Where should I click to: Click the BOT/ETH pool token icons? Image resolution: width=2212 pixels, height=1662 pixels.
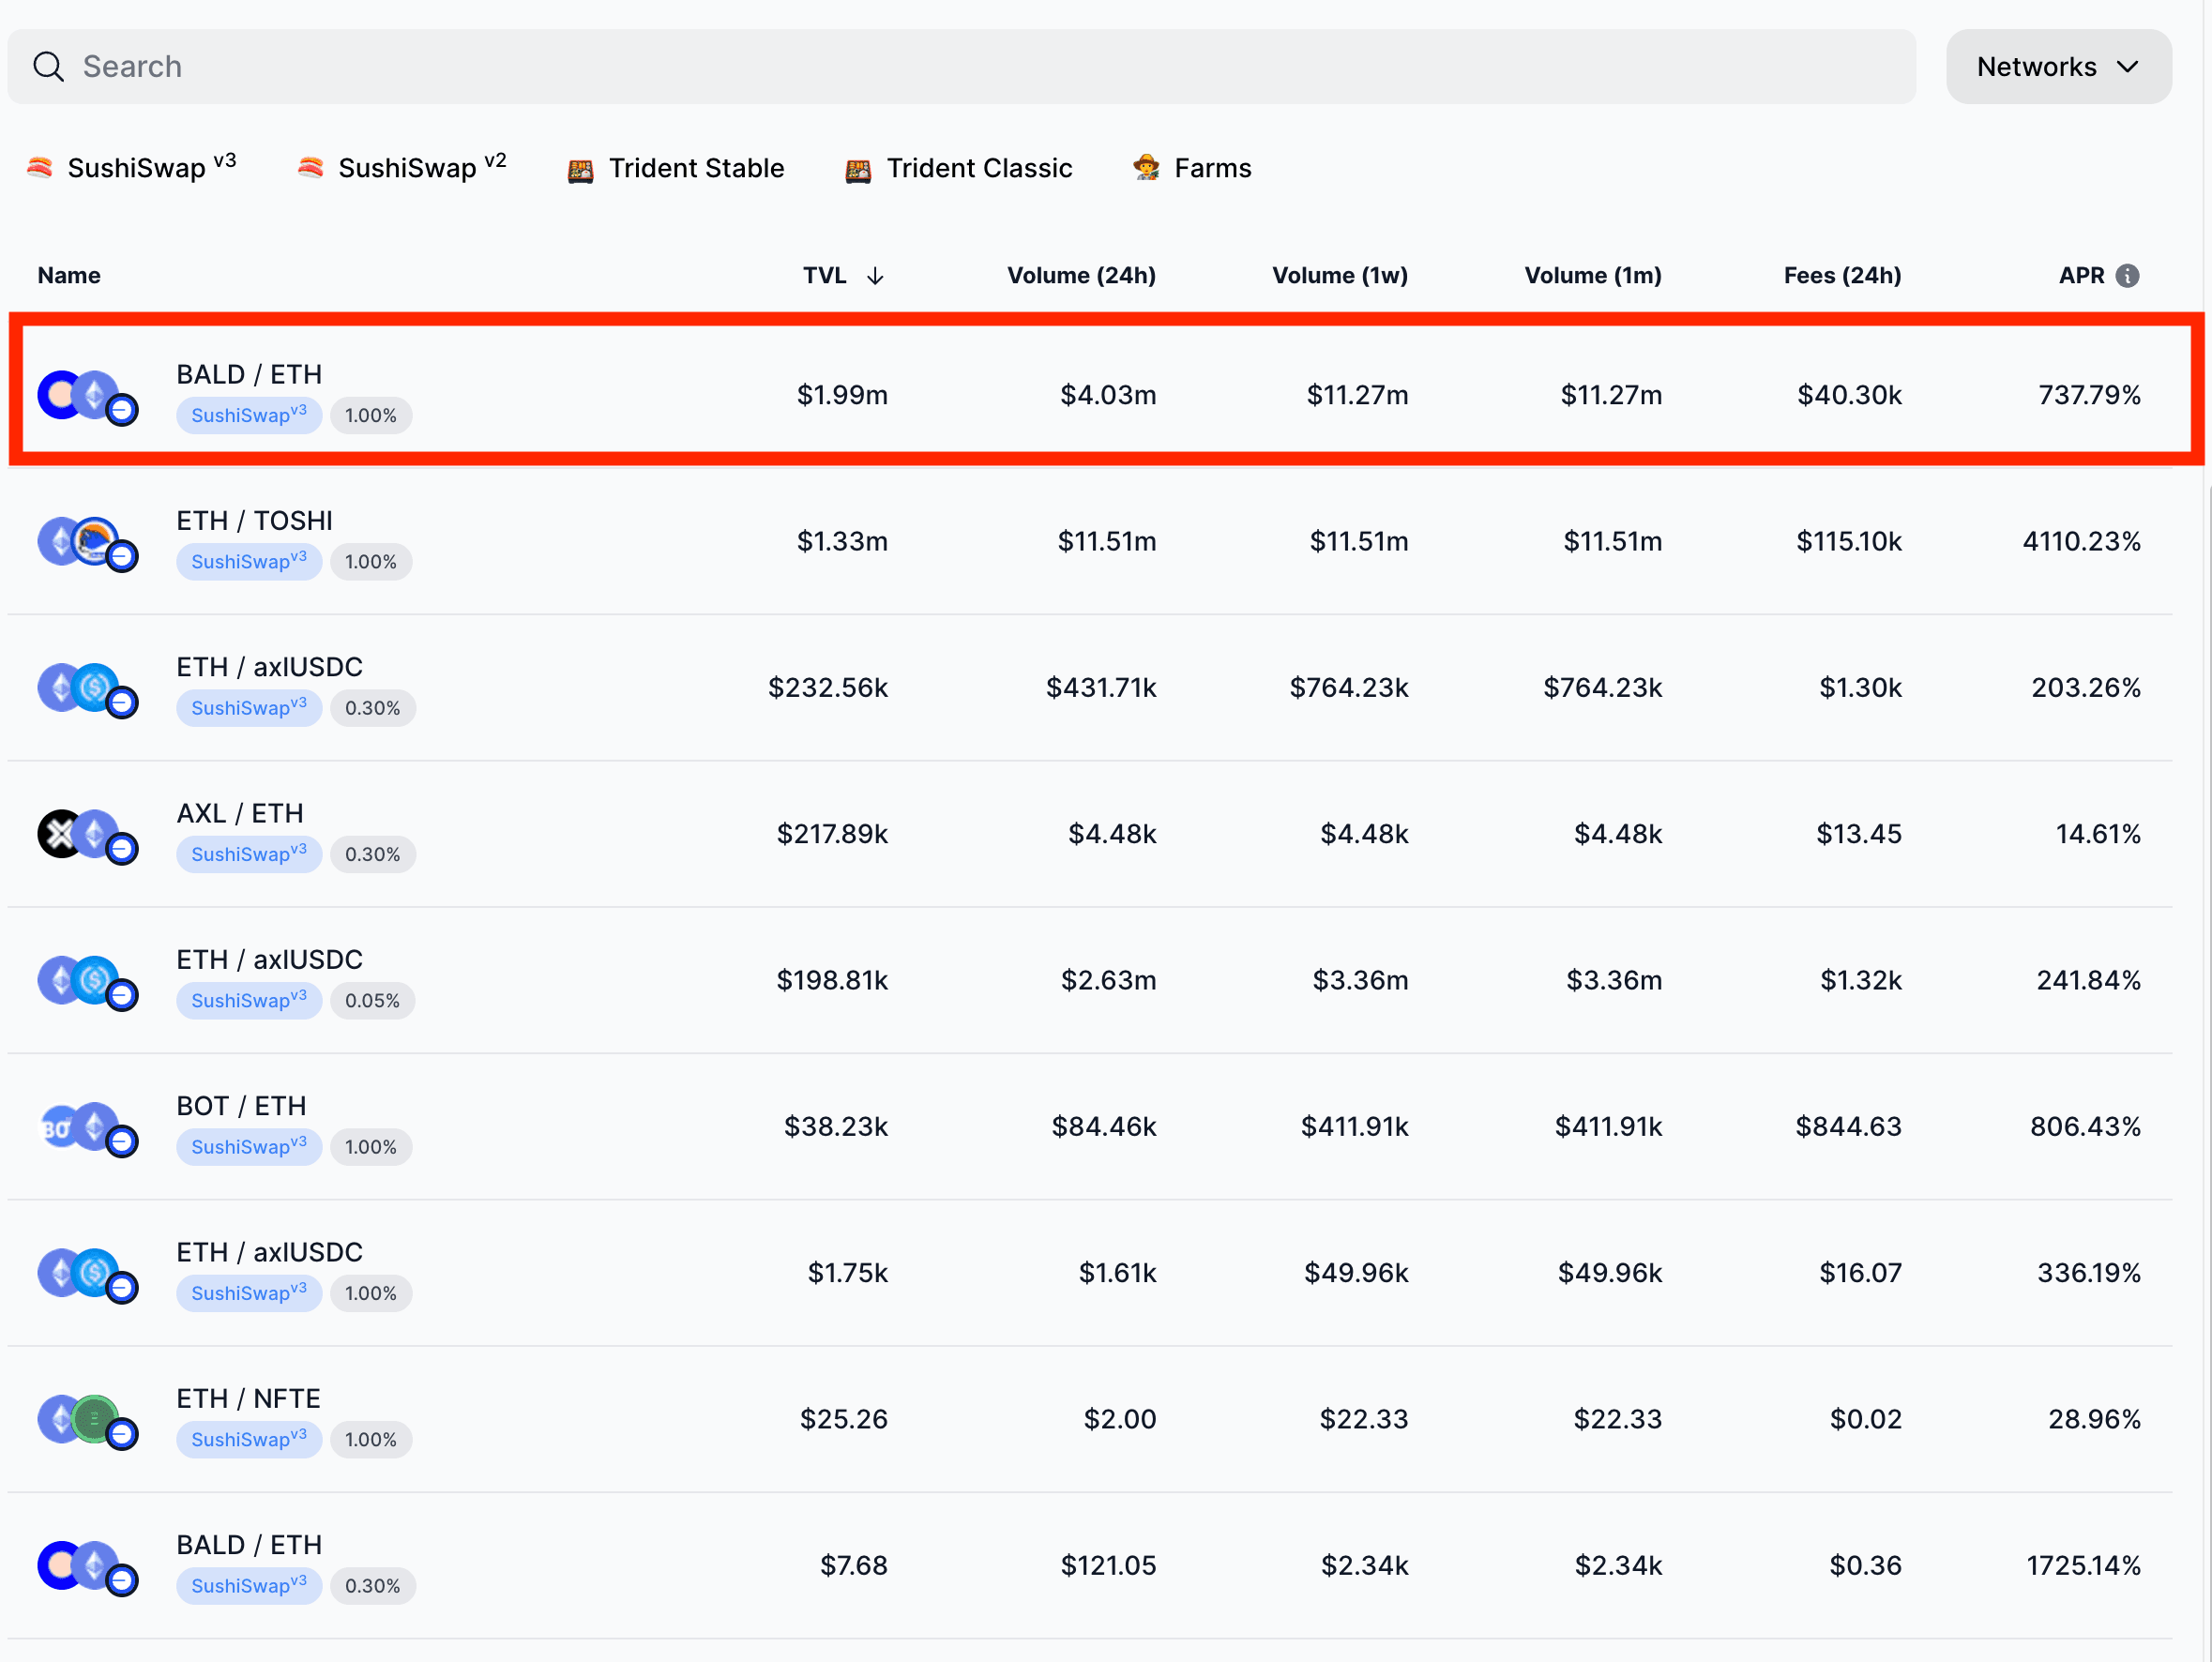click(x=88, y=1128)
